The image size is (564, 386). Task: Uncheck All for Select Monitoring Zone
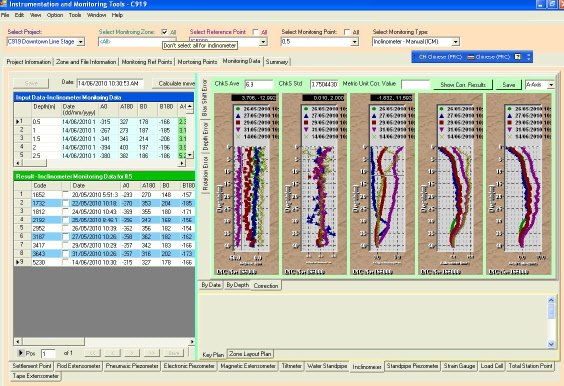pyautogui.click(x=165, y=32)
